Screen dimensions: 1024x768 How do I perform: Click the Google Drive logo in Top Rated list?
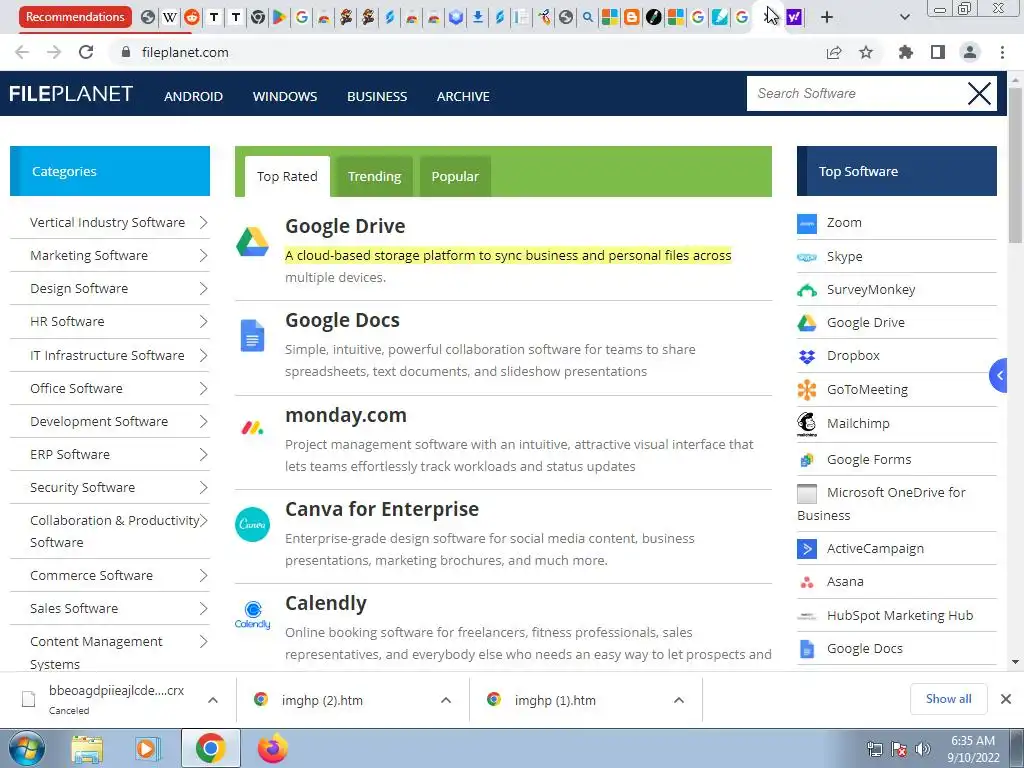tap(253, 242)
